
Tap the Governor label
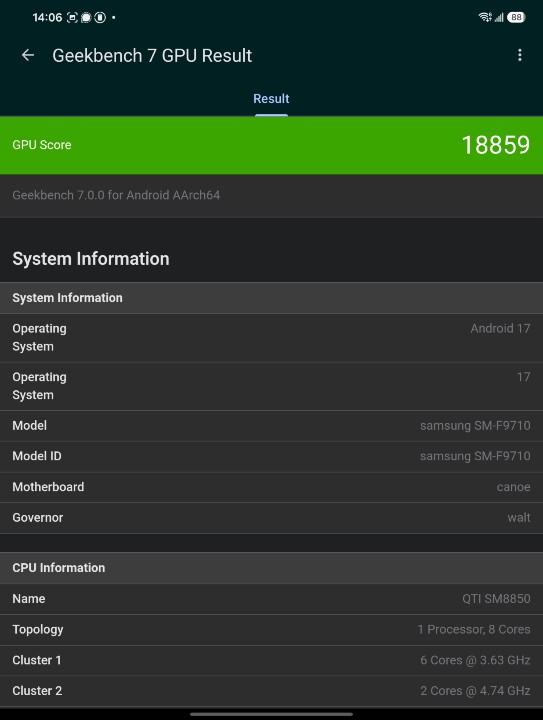pos(38,518)
